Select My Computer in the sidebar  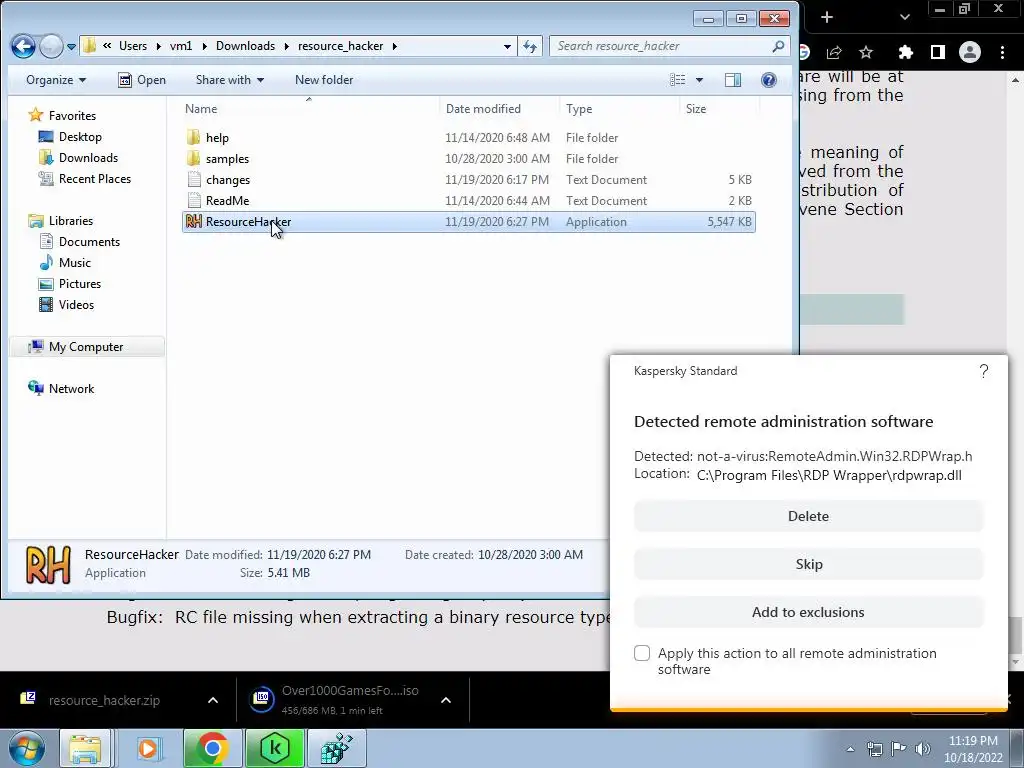[x=87, y=347]
